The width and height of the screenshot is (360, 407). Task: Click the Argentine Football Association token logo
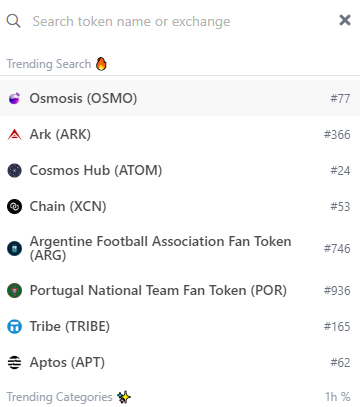pyautogui.click(x=14, y=248)
